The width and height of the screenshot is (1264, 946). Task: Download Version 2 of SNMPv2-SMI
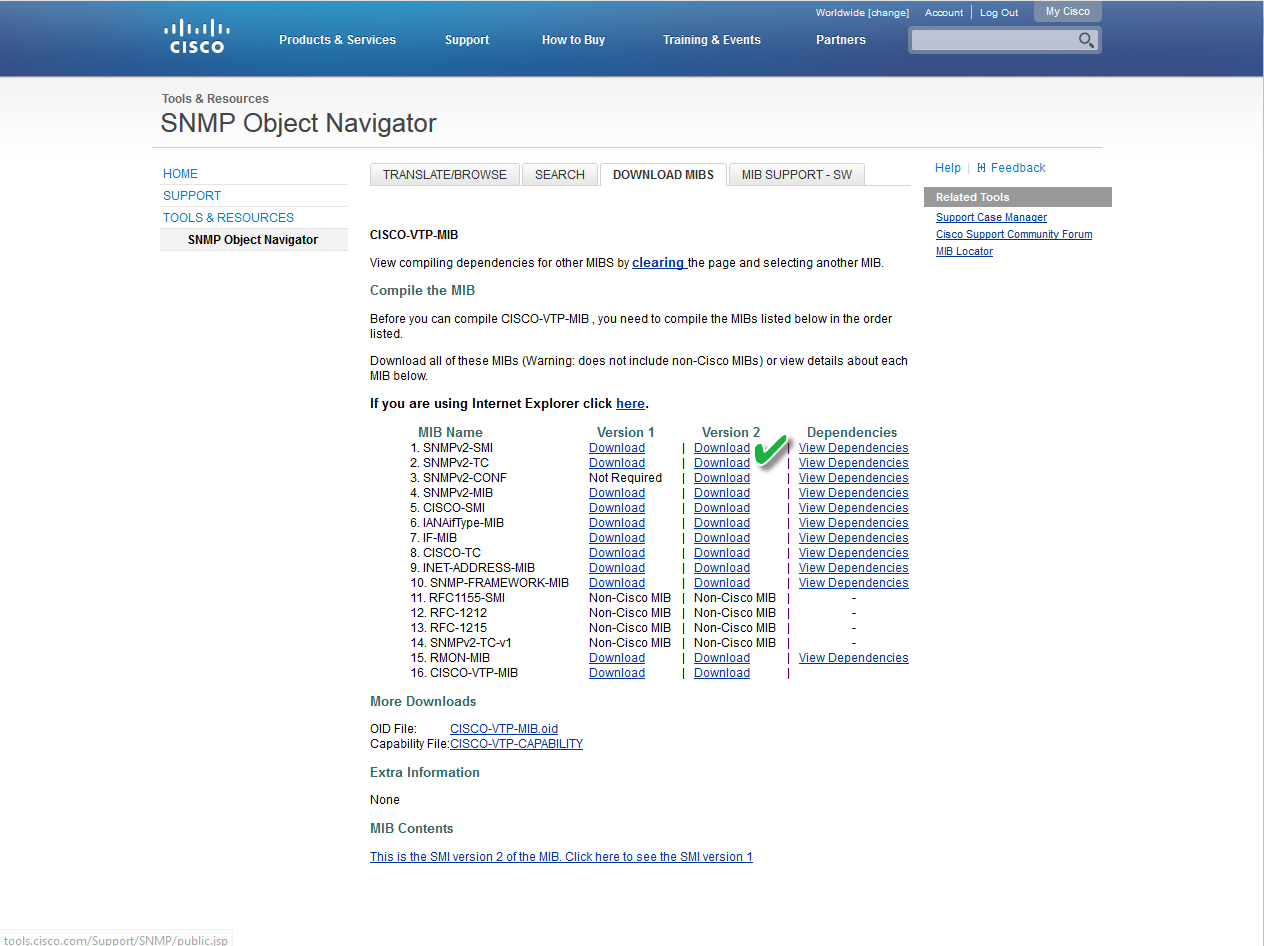coord(722,448)
